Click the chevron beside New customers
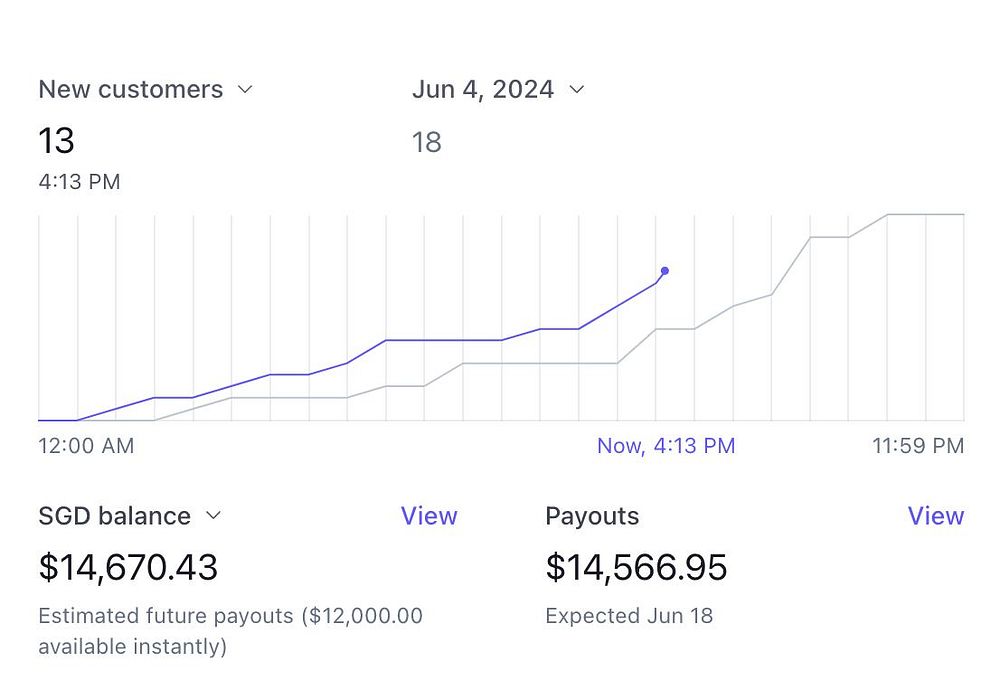 pyautogui.click(x=245, y=90)
